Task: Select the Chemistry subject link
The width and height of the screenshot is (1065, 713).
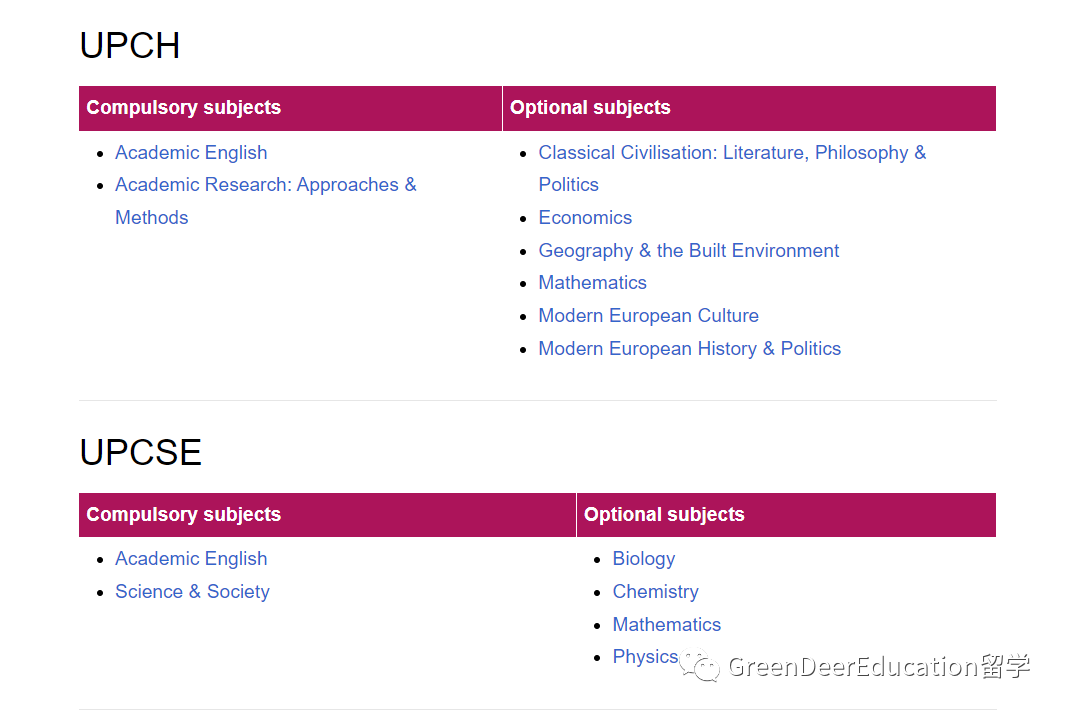Action: [x=655, y=592]
